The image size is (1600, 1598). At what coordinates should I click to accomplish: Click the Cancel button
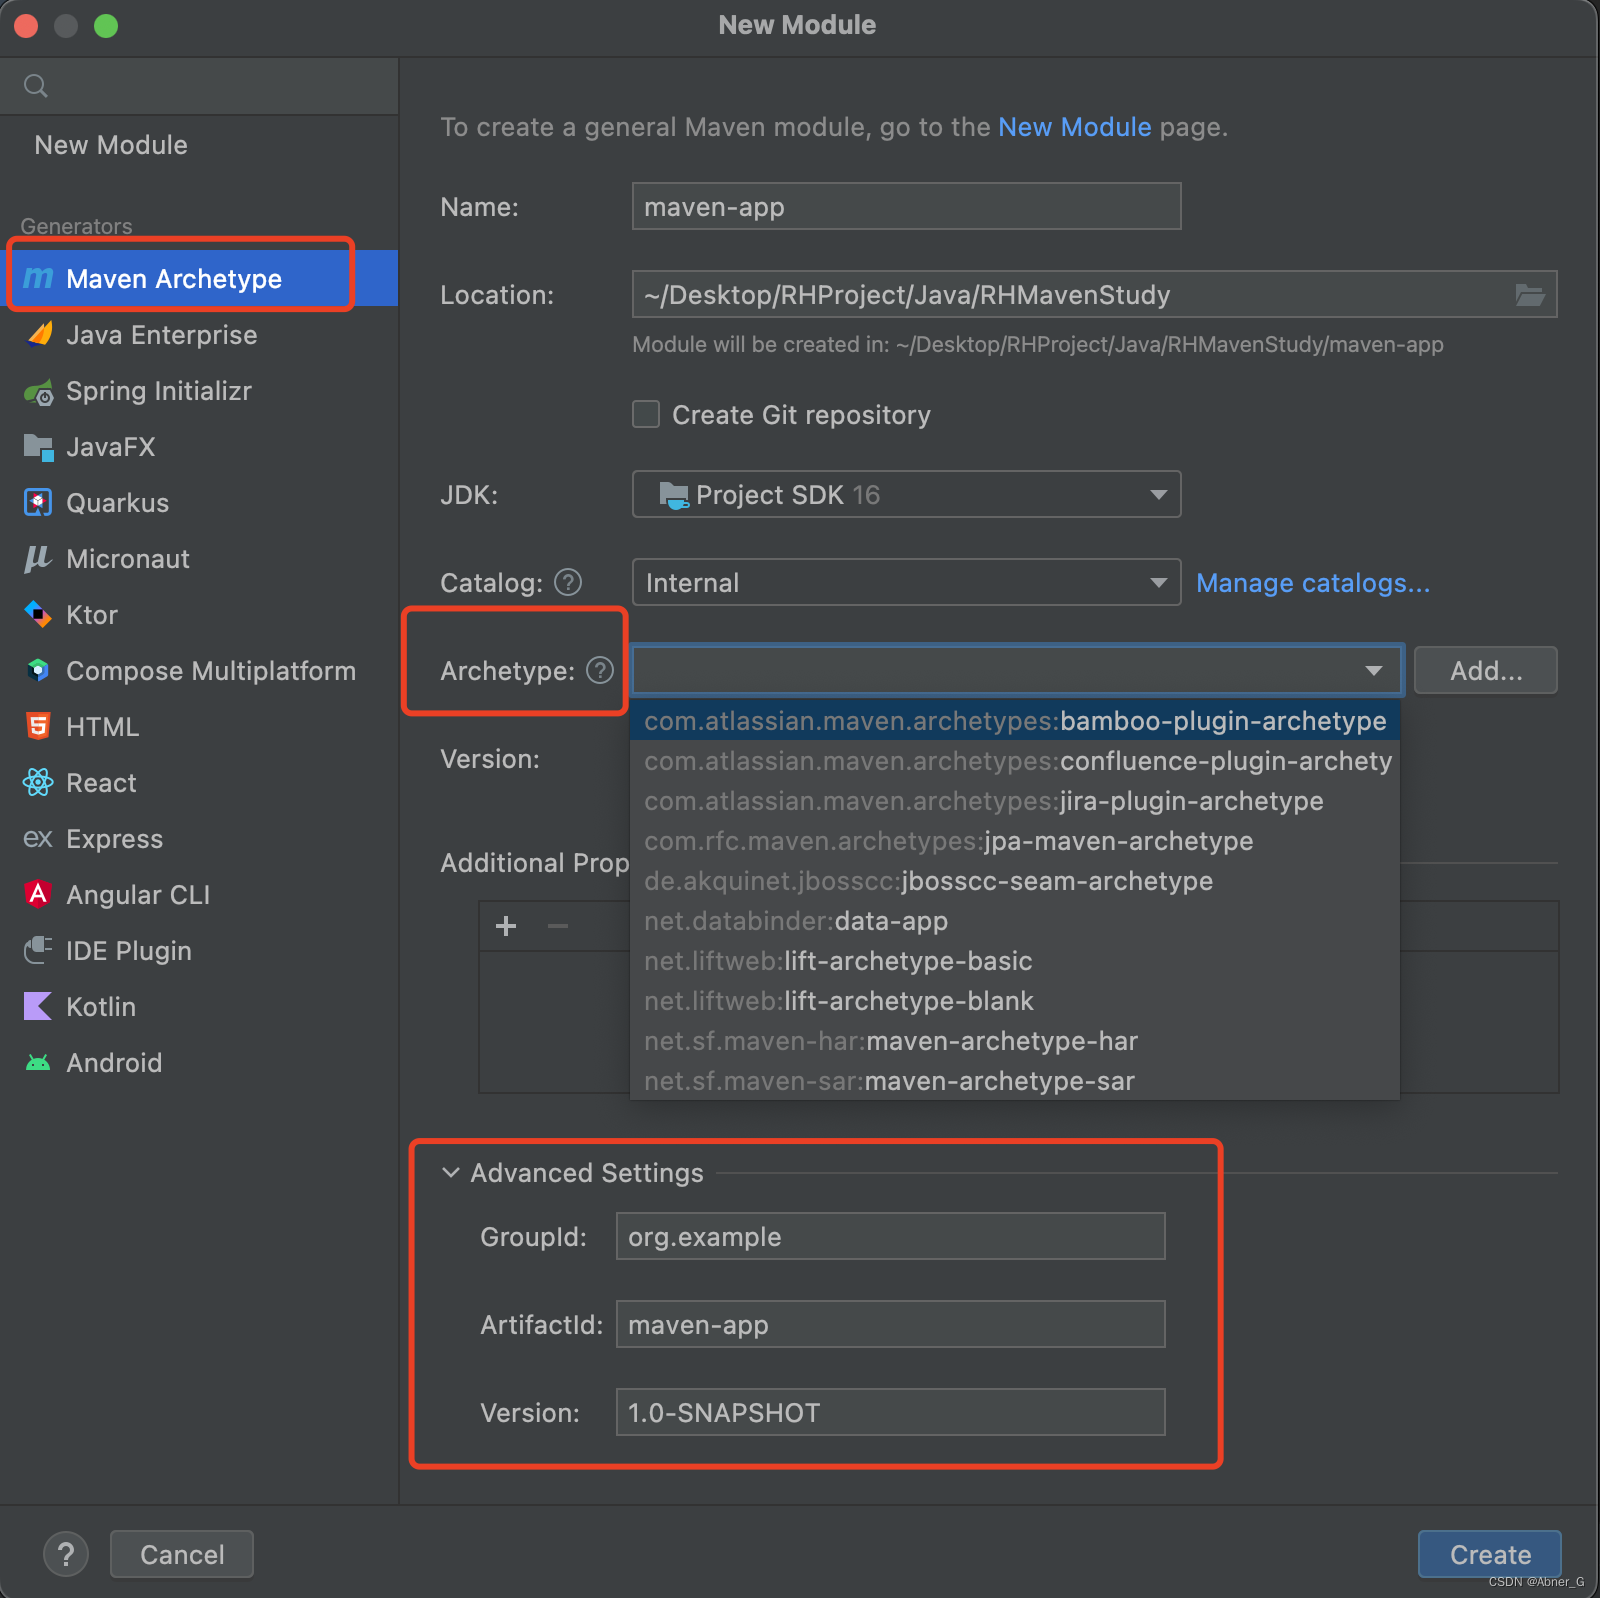[182, 1554]
